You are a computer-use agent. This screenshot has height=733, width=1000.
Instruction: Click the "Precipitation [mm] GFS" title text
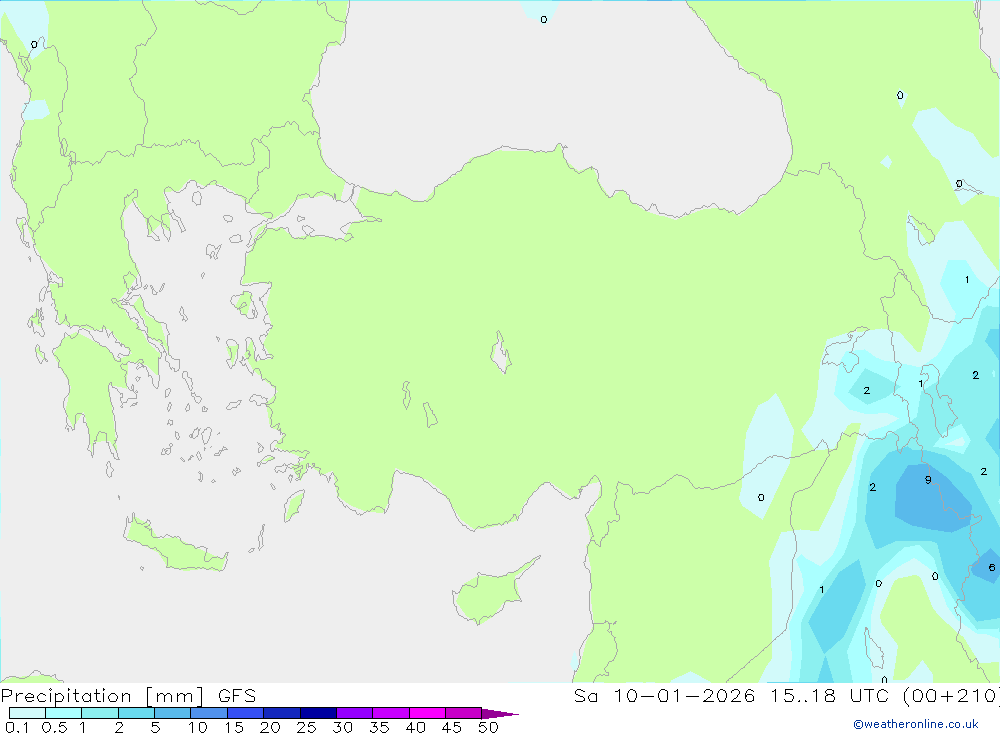tap(128, 696)
